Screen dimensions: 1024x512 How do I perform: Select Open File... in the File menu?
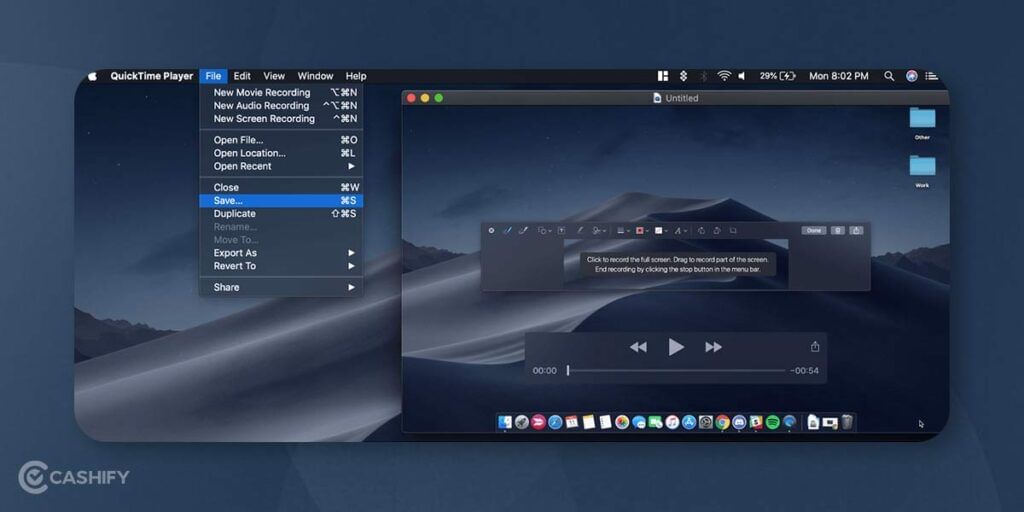(281, 140)
